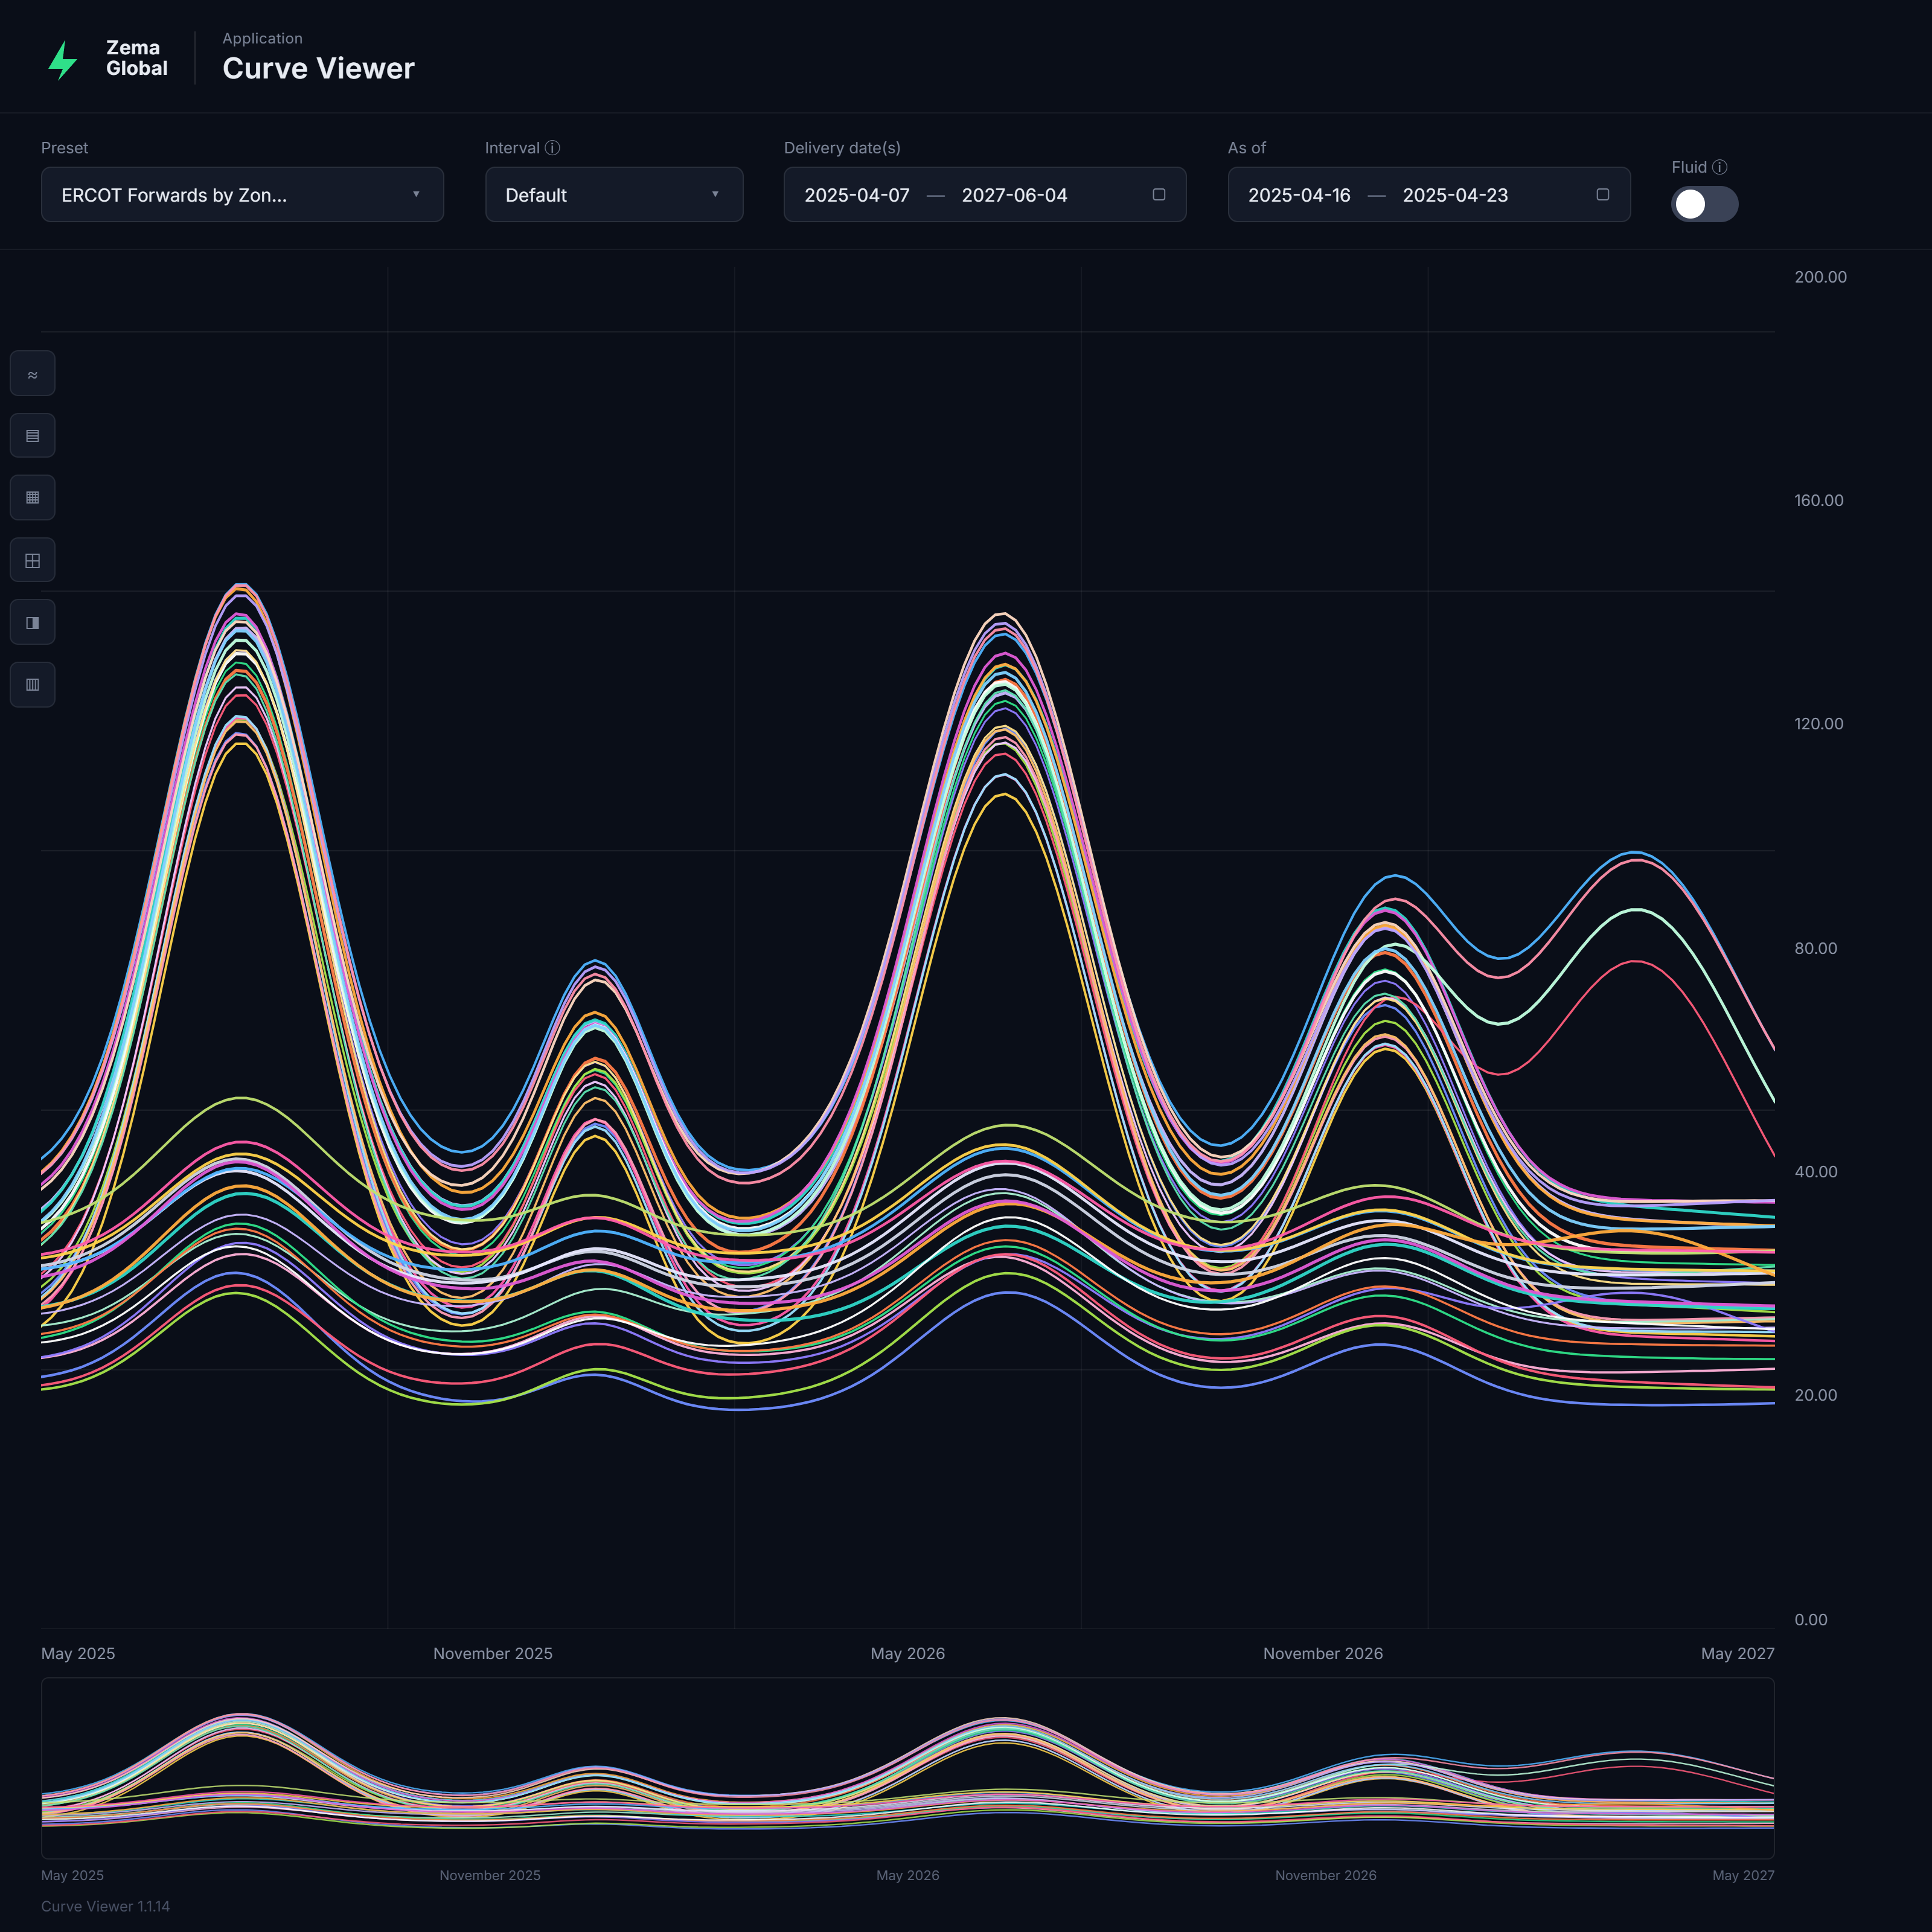The image size is (1932, 1932).
Task: Click the navigator's May 2026 label
Action: (907, 1875)
